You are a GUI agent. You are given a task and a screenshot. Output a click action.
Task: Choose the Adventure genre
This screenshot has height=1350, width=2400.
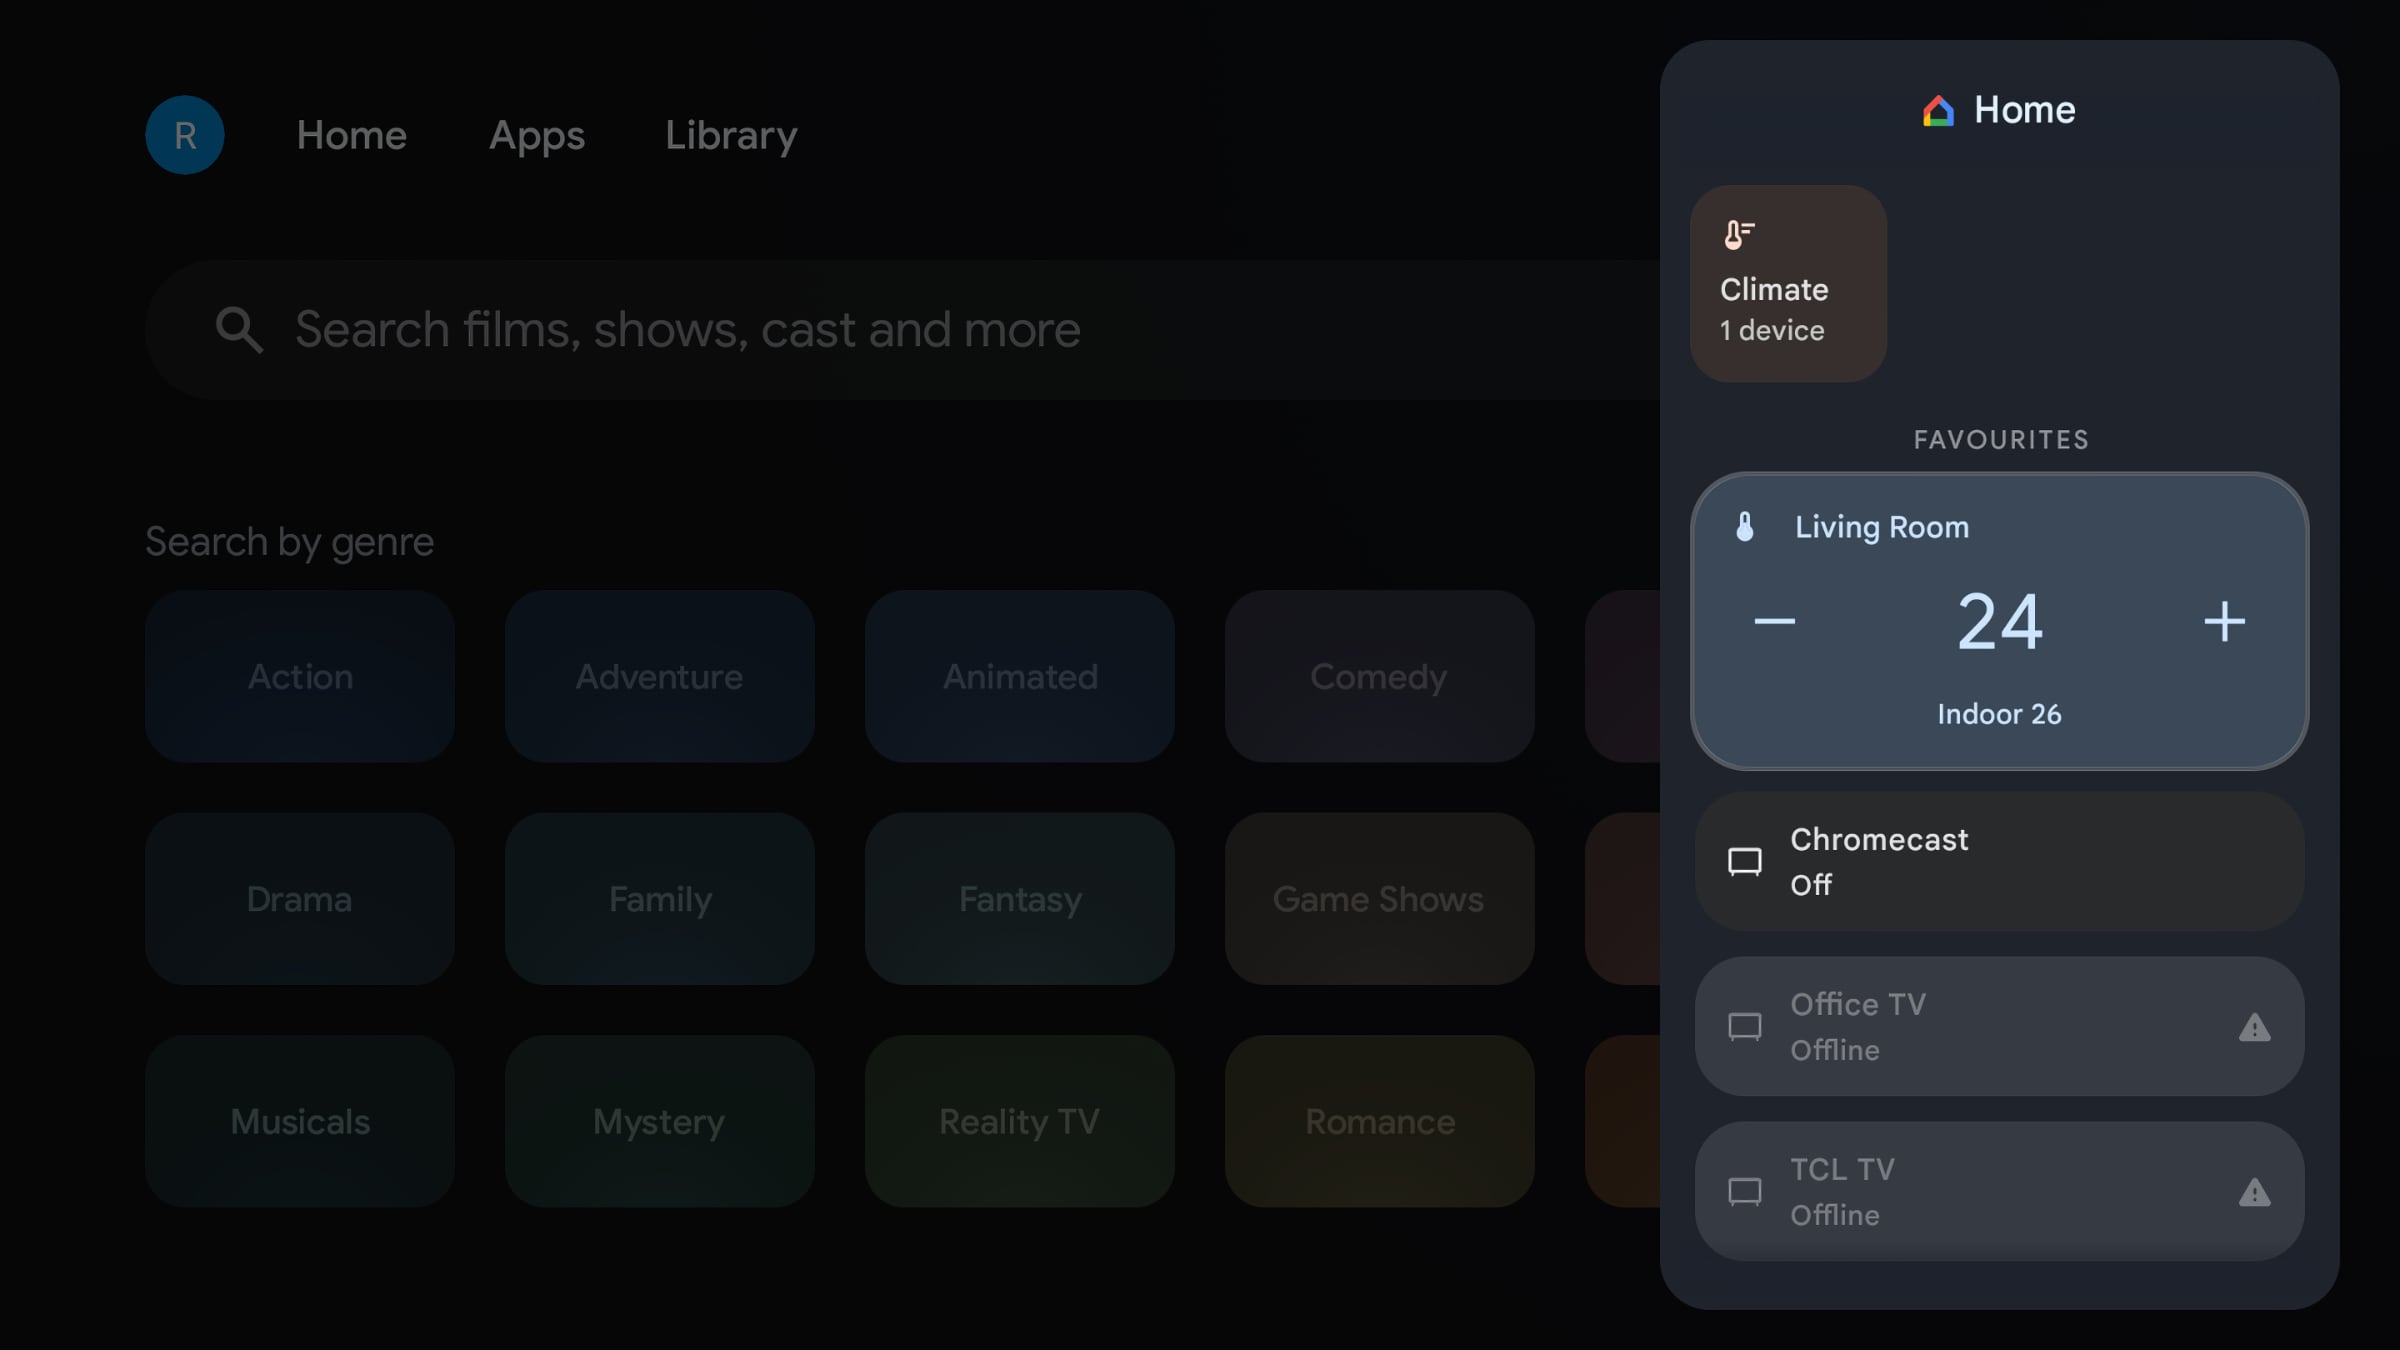pos(659,677)
